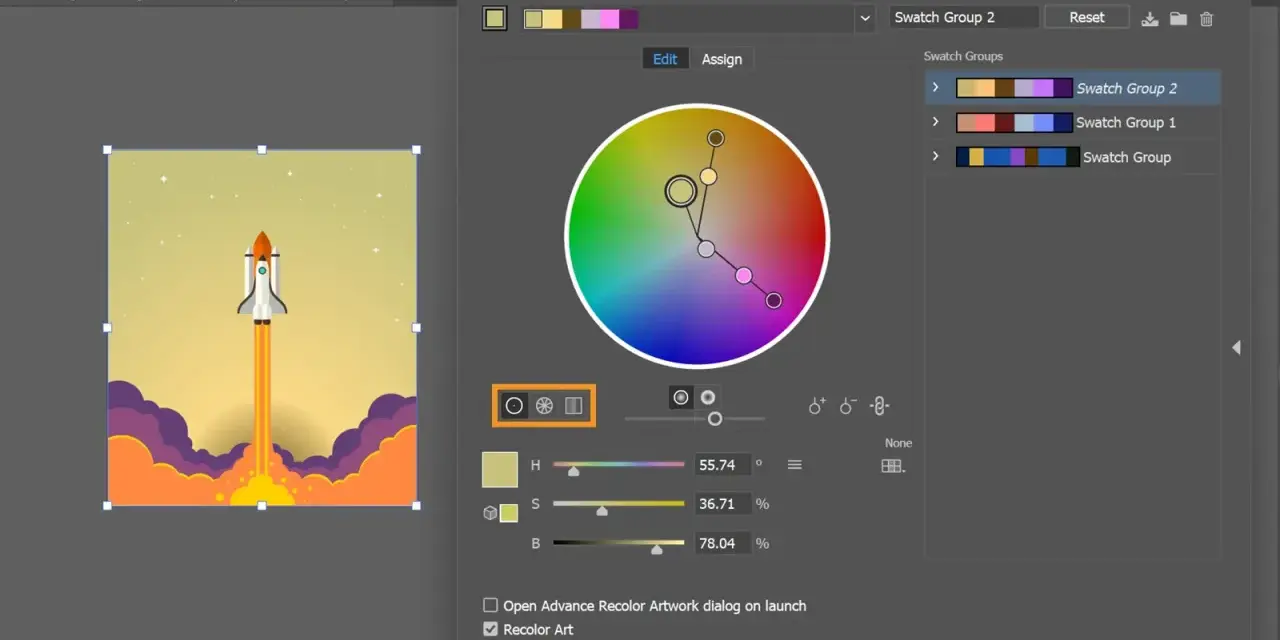Select the lavender marker near wheel center
Viewport: 1280px width, 640px height.
706,248
